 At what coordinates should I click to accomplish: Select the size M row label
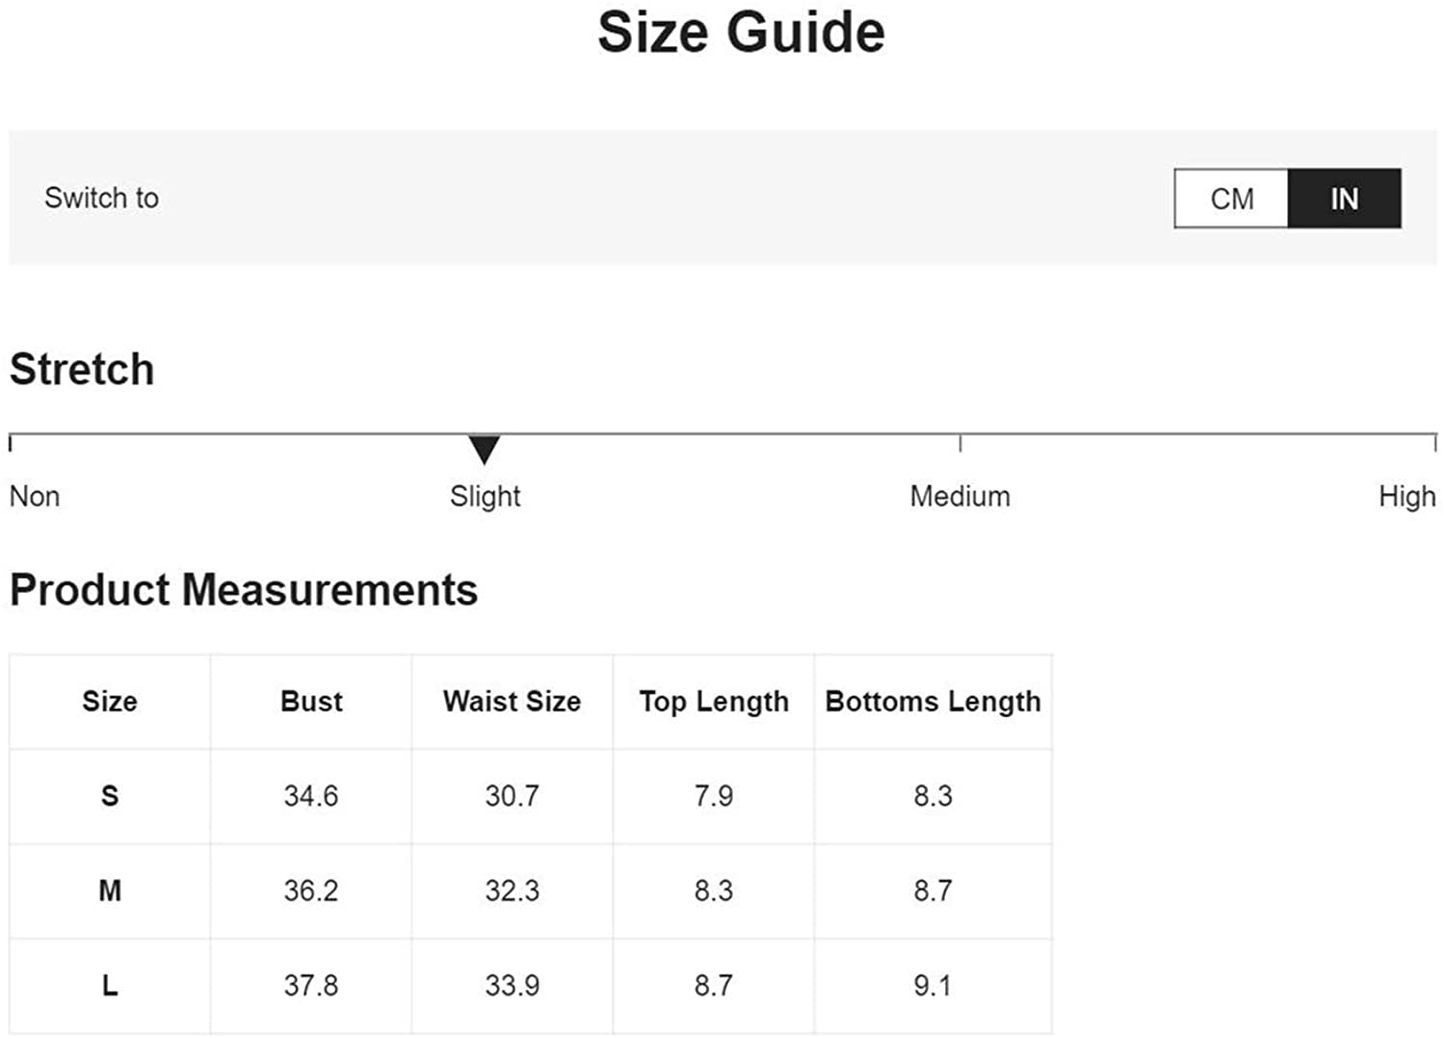click(110, 890)
